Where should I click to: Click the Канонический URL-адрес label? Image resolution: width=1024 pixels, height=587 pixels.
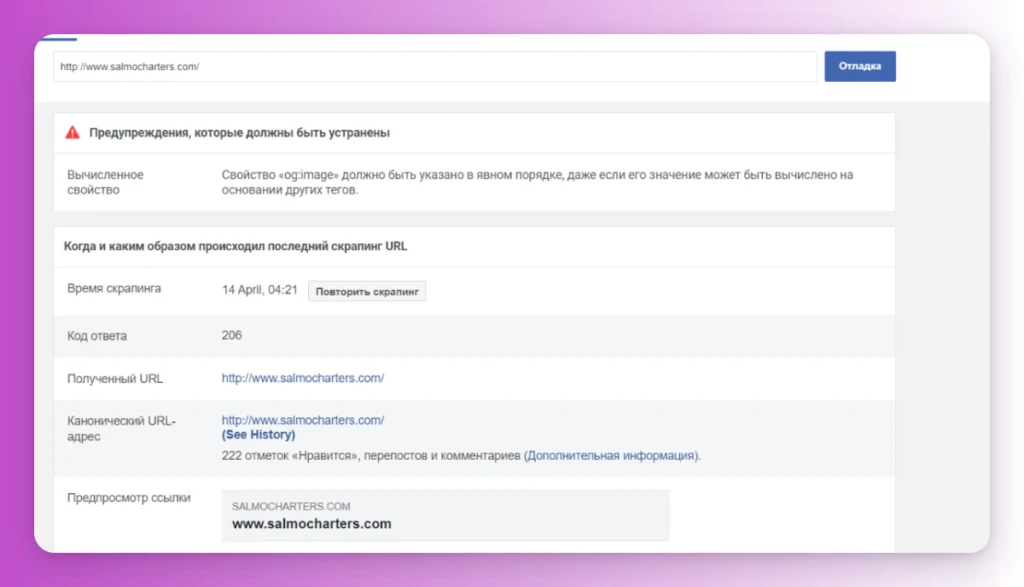pos(121,428)
